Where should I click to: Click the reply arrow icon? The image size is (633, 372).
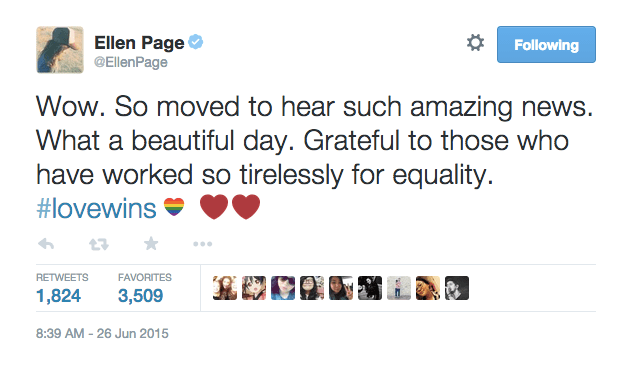tap(46, 244)
